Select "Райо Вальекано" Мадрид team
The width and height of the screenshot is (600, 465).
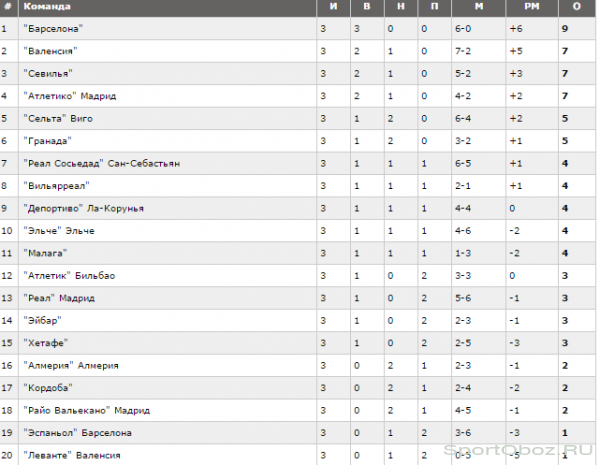click(87, 411)
